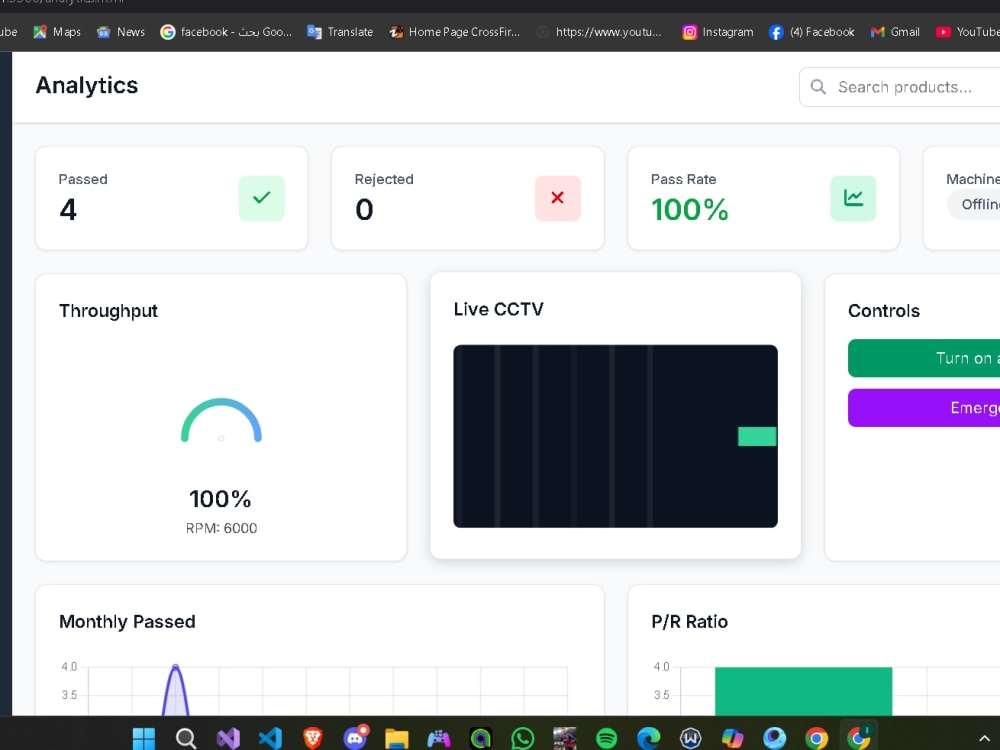This screenshot has height=750, width=1000.
Task: Open the youtube URL bookmark
Action: pyautogui.click(x=599, y=32)
